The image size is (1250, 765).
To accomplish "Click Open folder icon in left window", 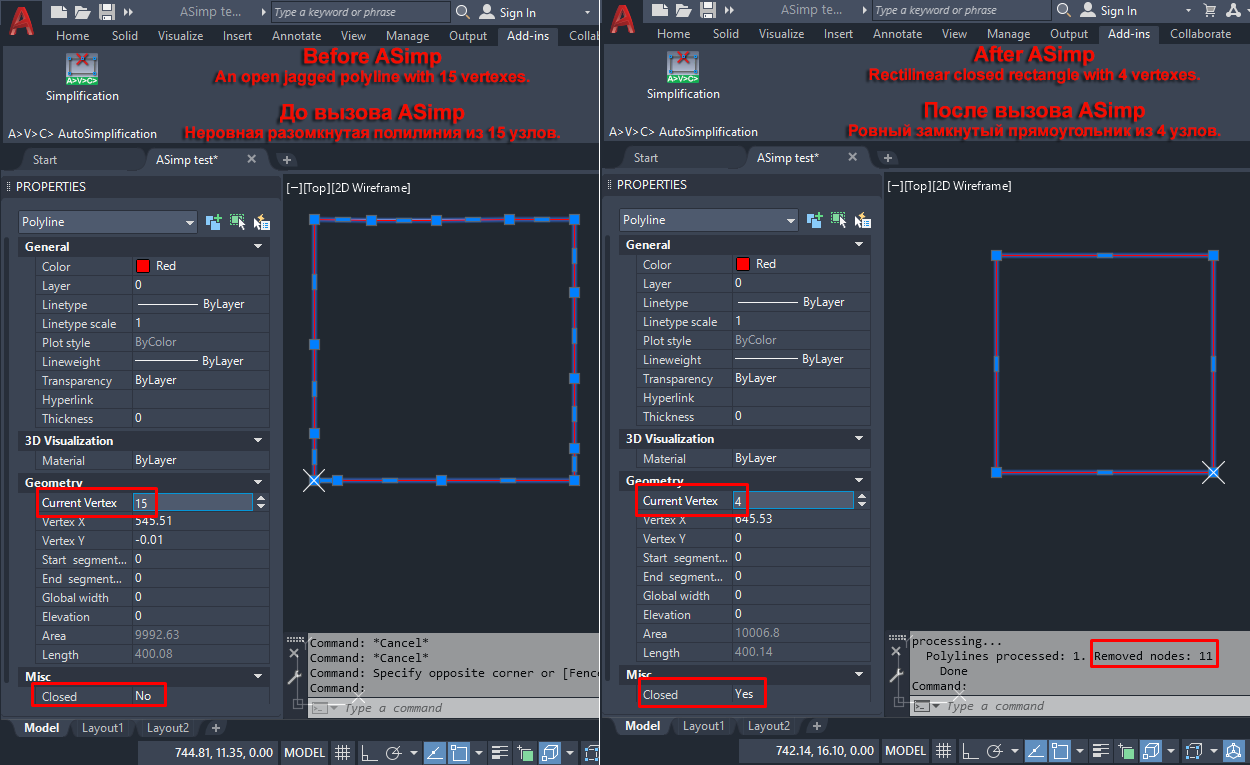I will (x=82, y=12).
